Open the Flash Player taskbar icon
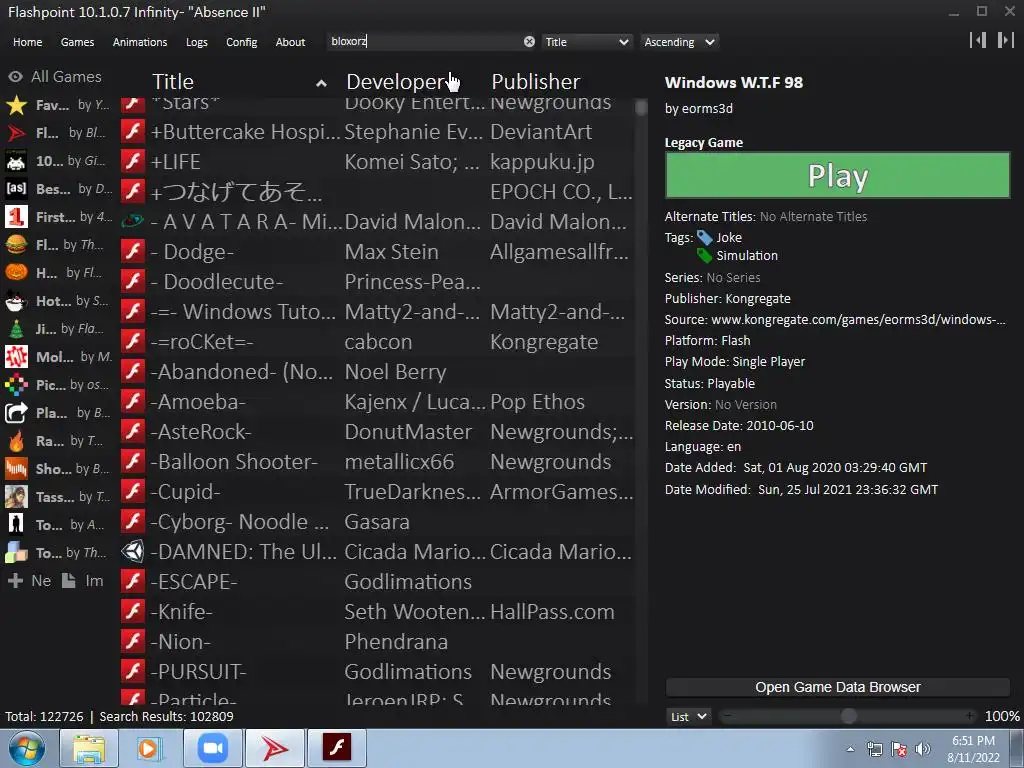1024x768 pixels. 337,748
